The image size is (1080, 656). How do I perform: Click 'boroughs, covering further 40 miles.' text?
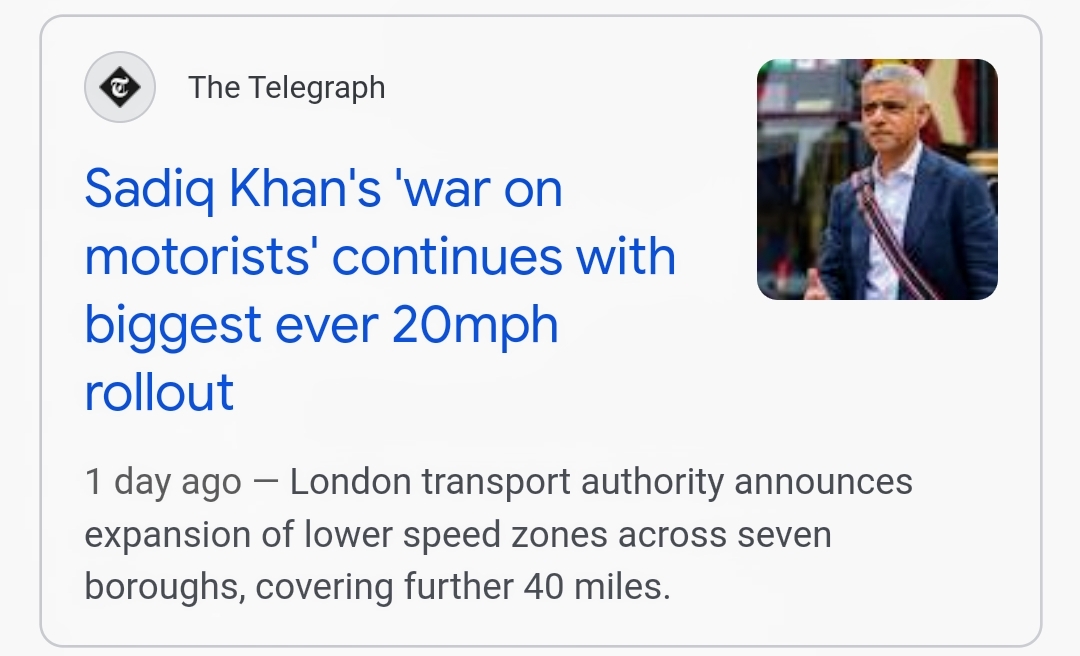click(377, 587)
